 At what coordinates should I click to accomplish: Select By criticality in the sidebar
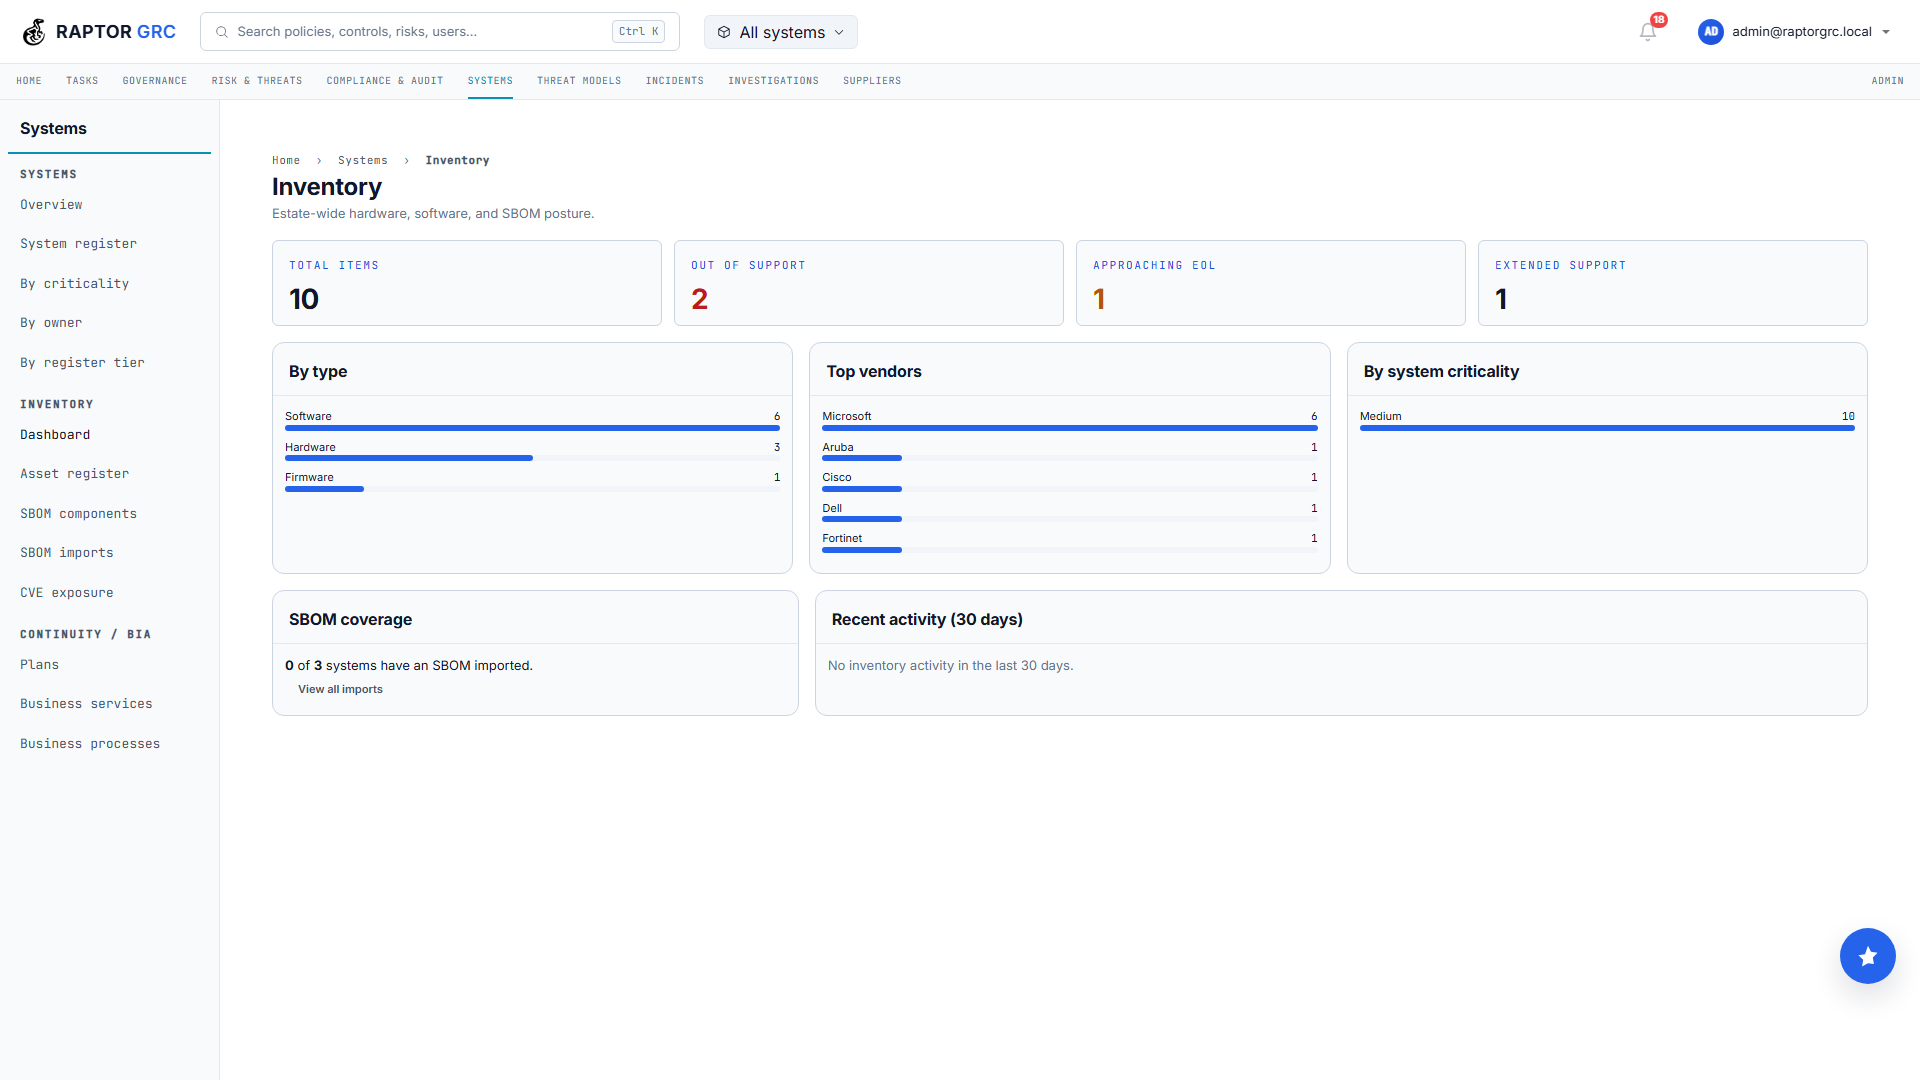[74, 284]
